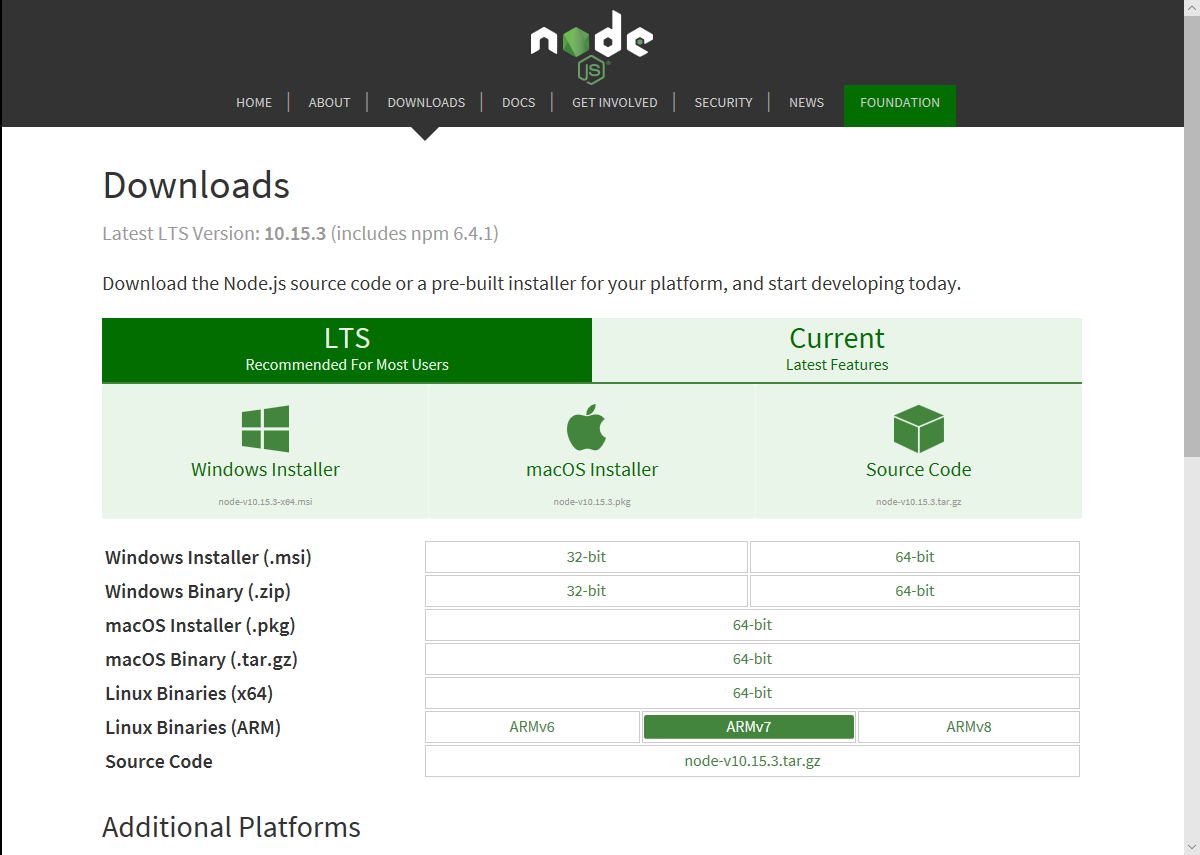Download Windows Binary (.zip) 32-bit
Image resolution: width=1200 pixels, height=855 pixels.
[586, 591]
